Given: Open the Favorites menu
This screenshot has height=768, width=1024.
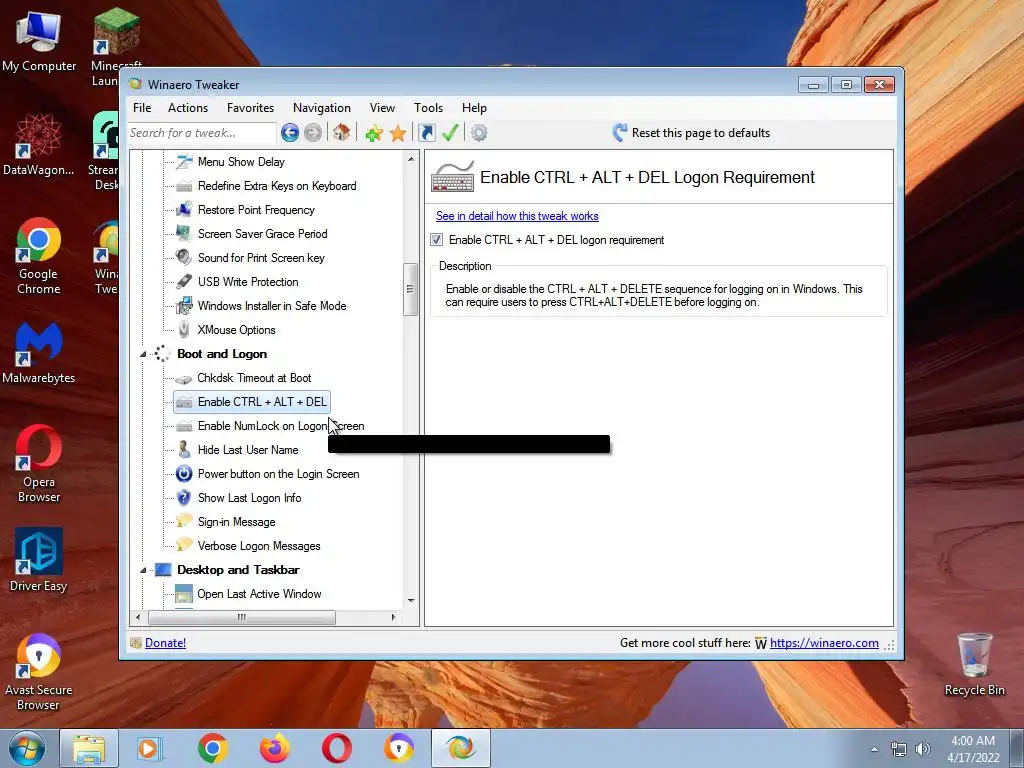Looking at the screenshot, I should (250, 108).
